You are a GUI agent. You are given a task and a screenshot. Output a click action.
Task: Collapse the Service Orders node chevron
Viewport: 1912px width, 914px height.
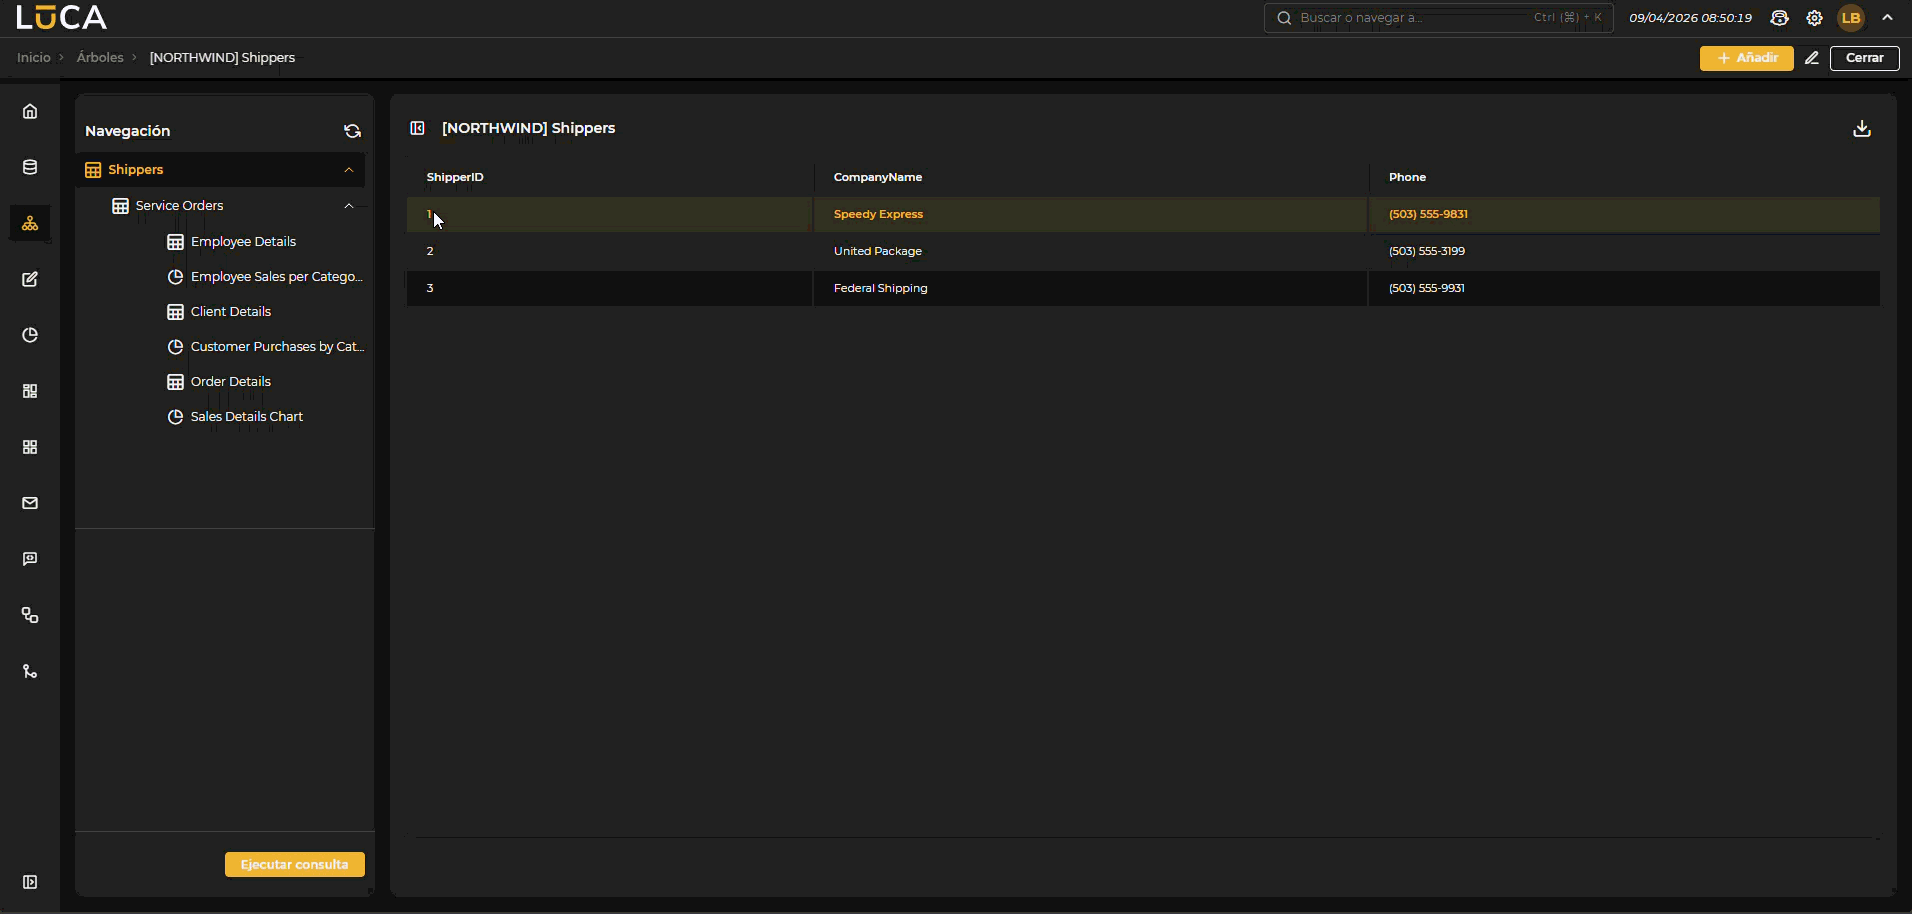(x=349, y=206)
